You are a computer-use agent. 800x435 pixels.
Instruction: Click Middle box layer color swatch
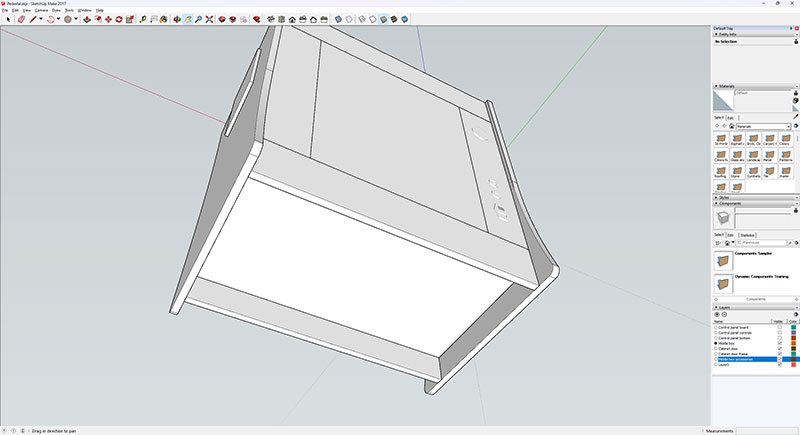click(x=793, y=343)
